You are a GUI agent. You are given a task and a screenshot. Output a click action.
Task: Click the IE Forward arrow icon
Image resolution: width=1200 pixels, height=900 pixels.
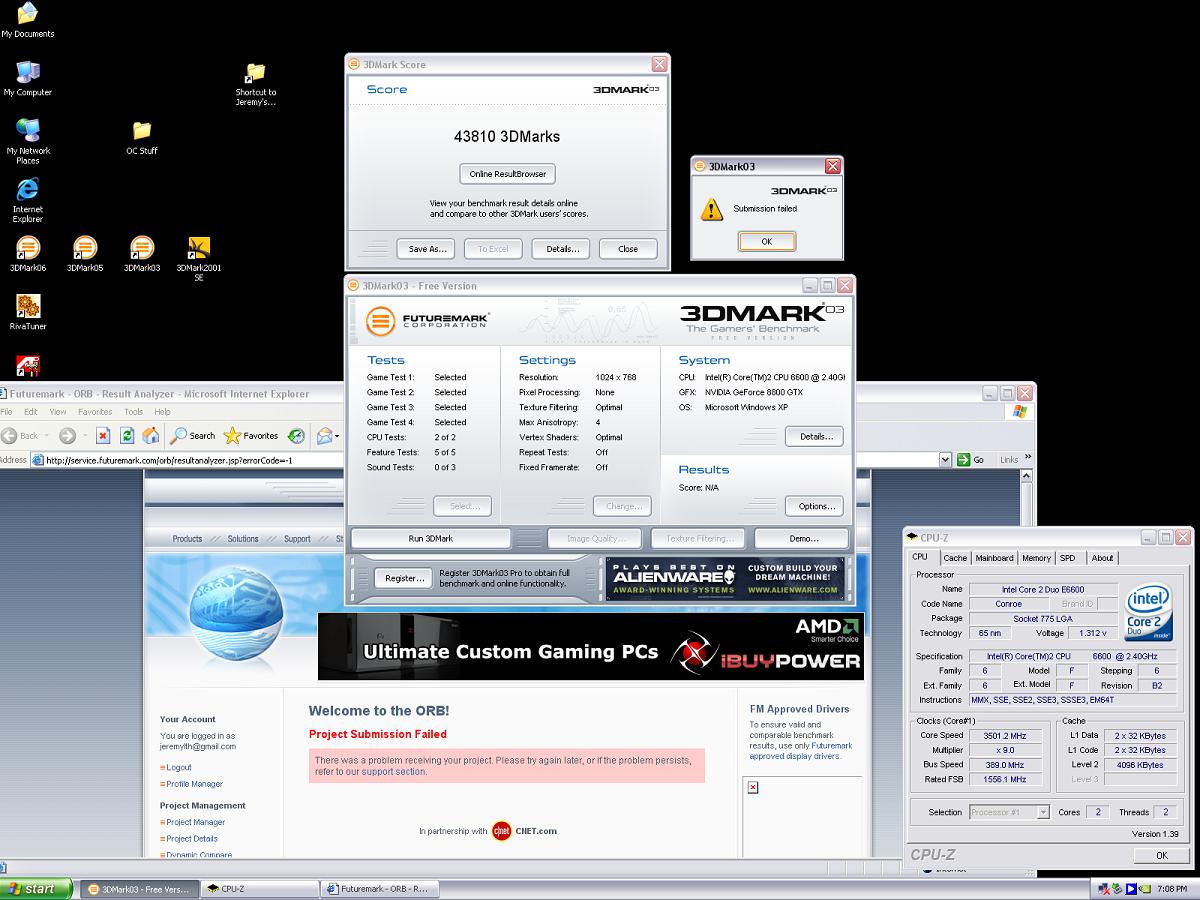67,435
